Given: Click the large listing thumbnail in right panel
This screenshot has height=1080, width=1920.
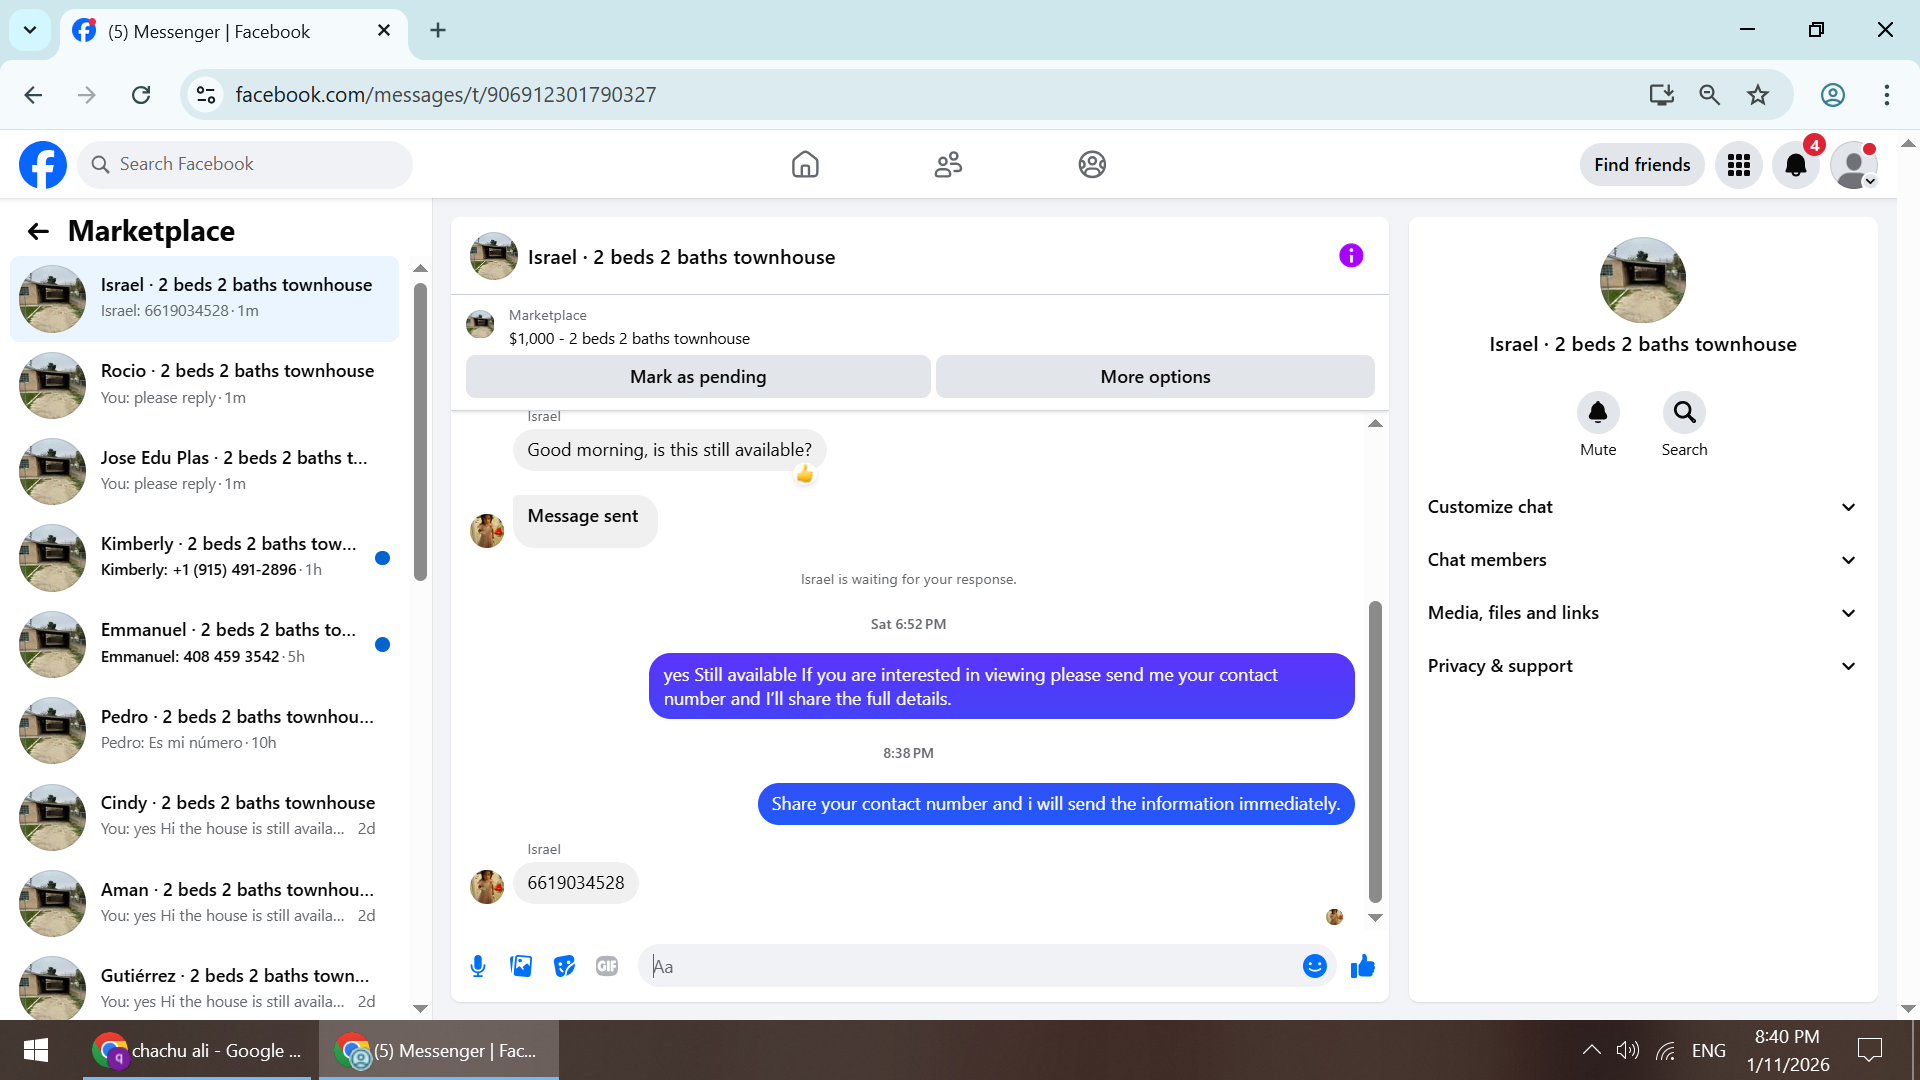Looking at the screenshot, I should [x=1643, y=280].
